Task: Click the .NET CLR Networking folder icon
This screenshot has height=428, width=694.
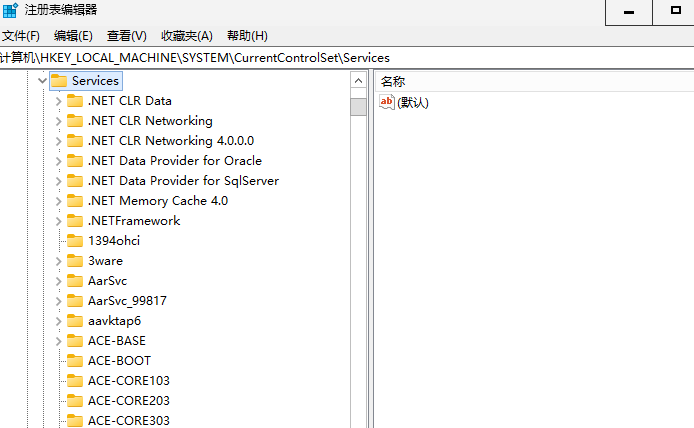Action: point(75,121)
